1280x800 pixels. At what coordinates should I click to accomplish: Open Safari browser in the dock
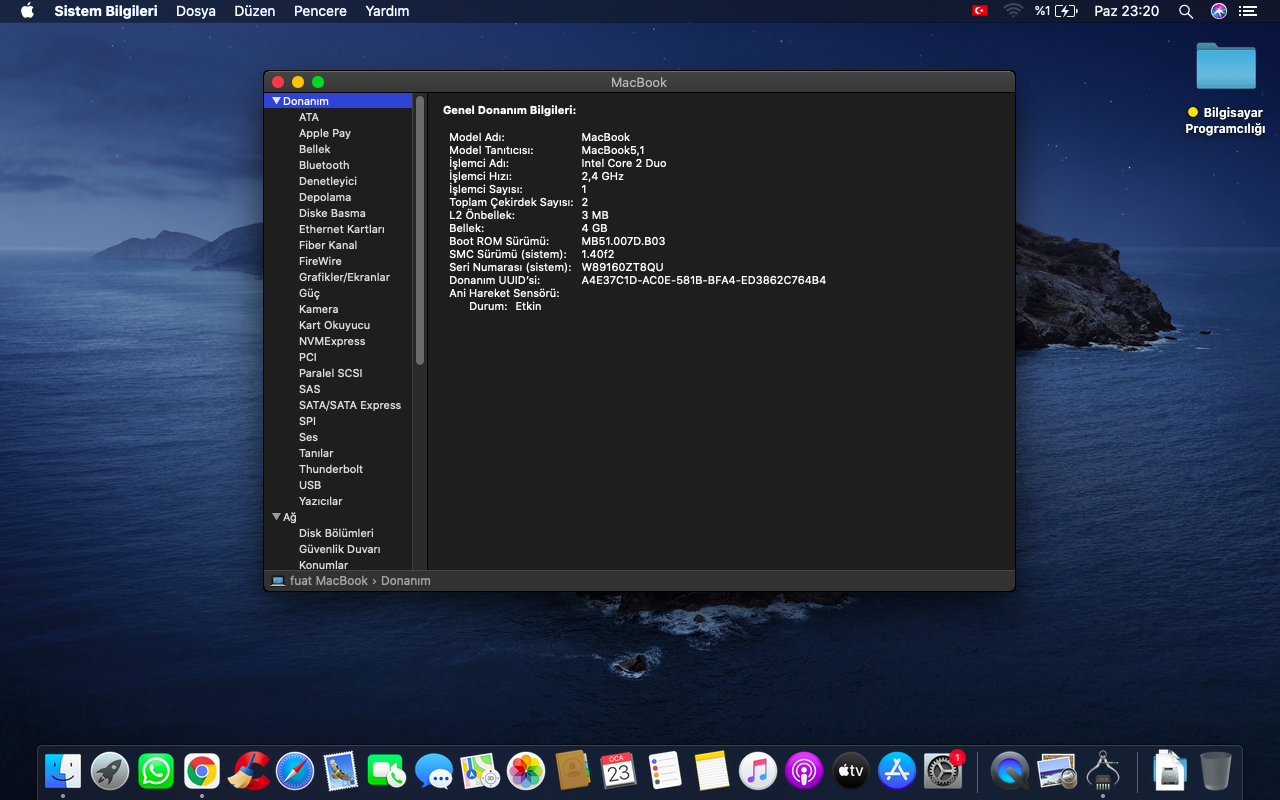[295, 771]
